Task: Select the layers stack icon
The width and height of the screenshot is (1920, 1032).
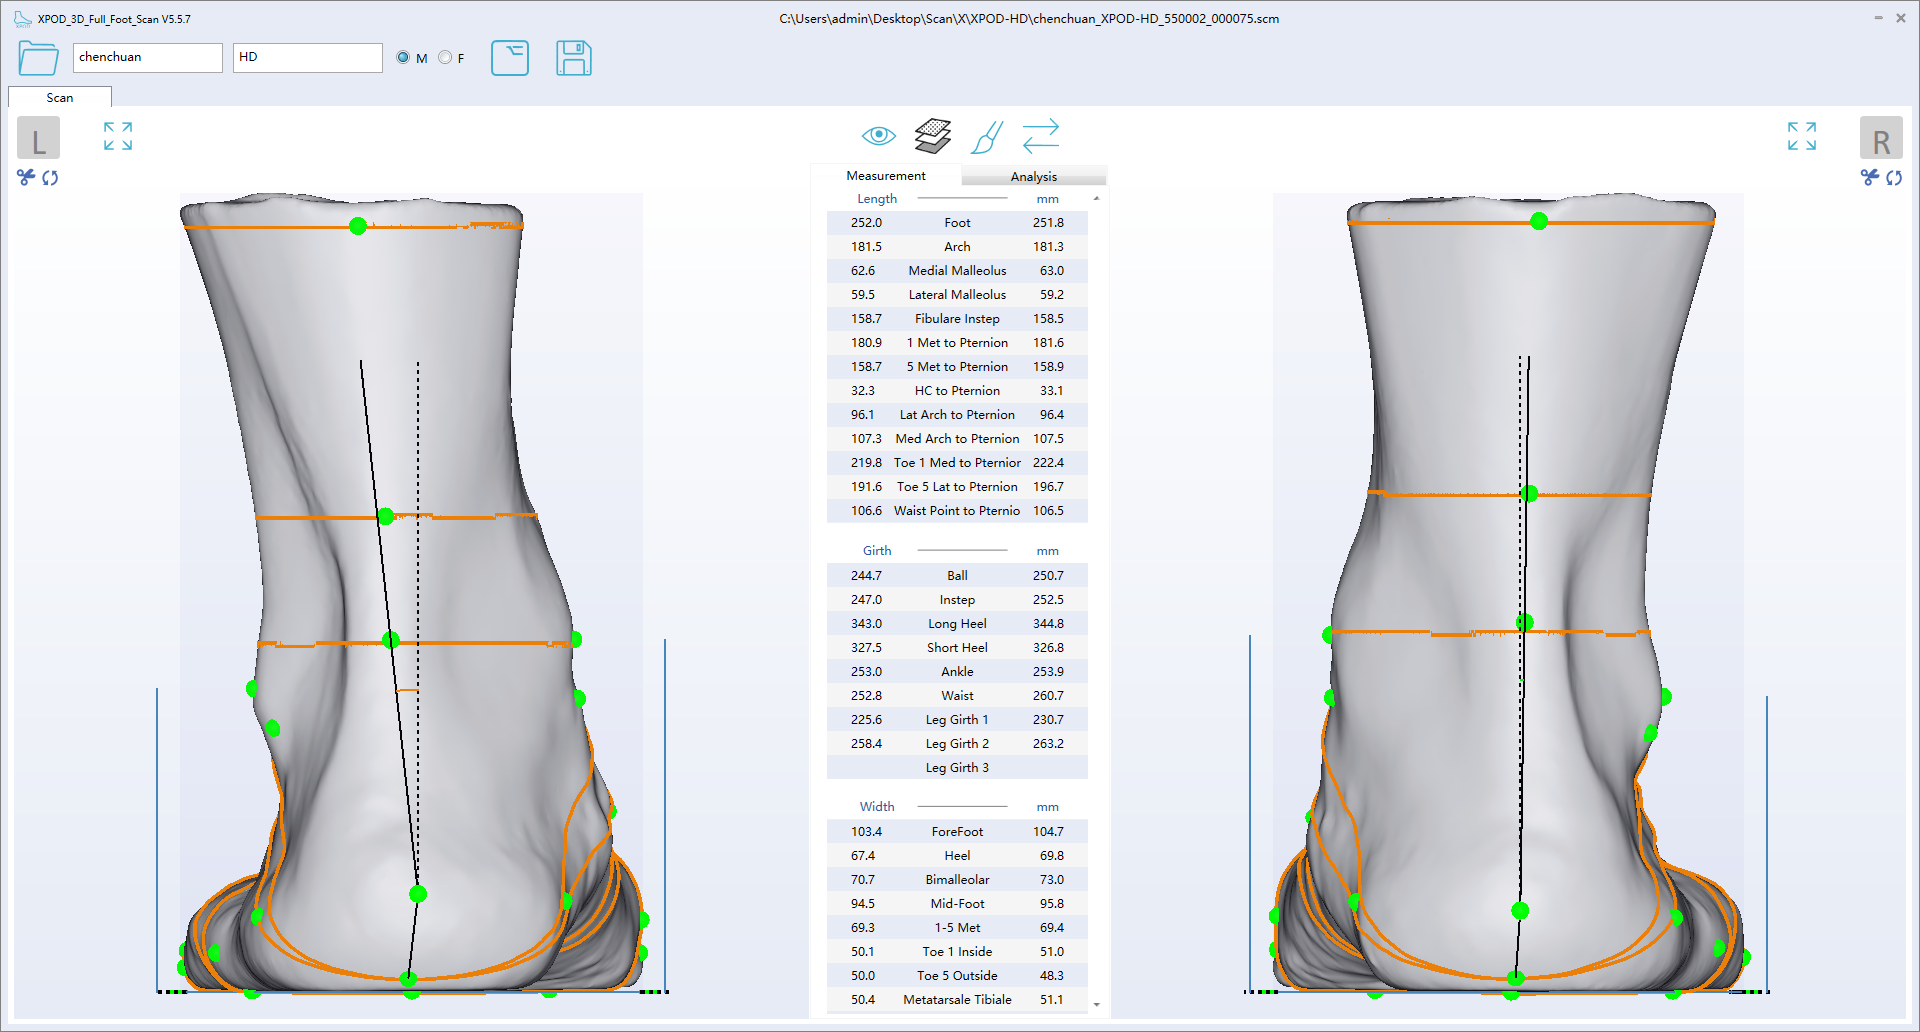Action: [x=932, y=136]
